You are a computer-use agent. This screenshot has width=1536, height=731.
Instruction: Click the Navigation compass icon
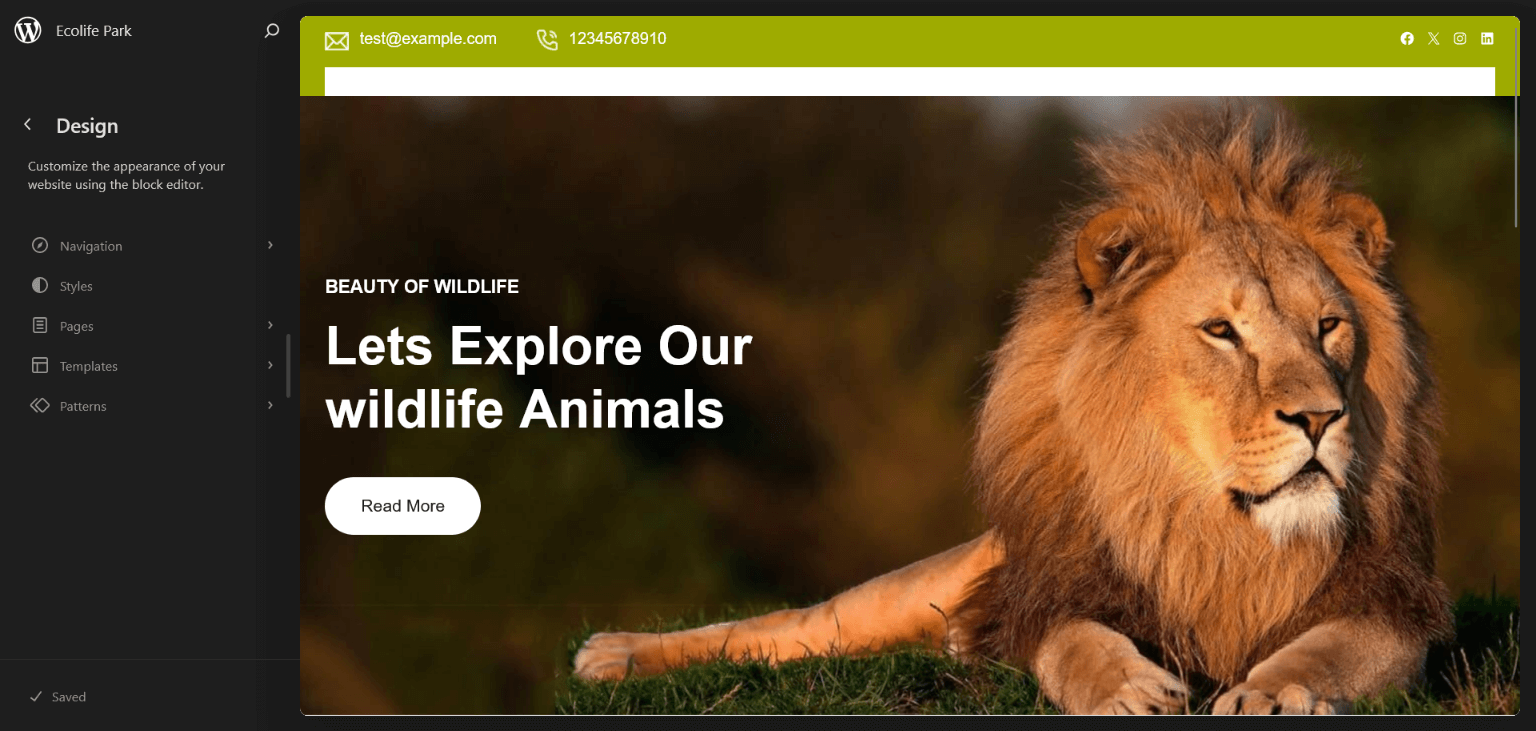point(40,246)
